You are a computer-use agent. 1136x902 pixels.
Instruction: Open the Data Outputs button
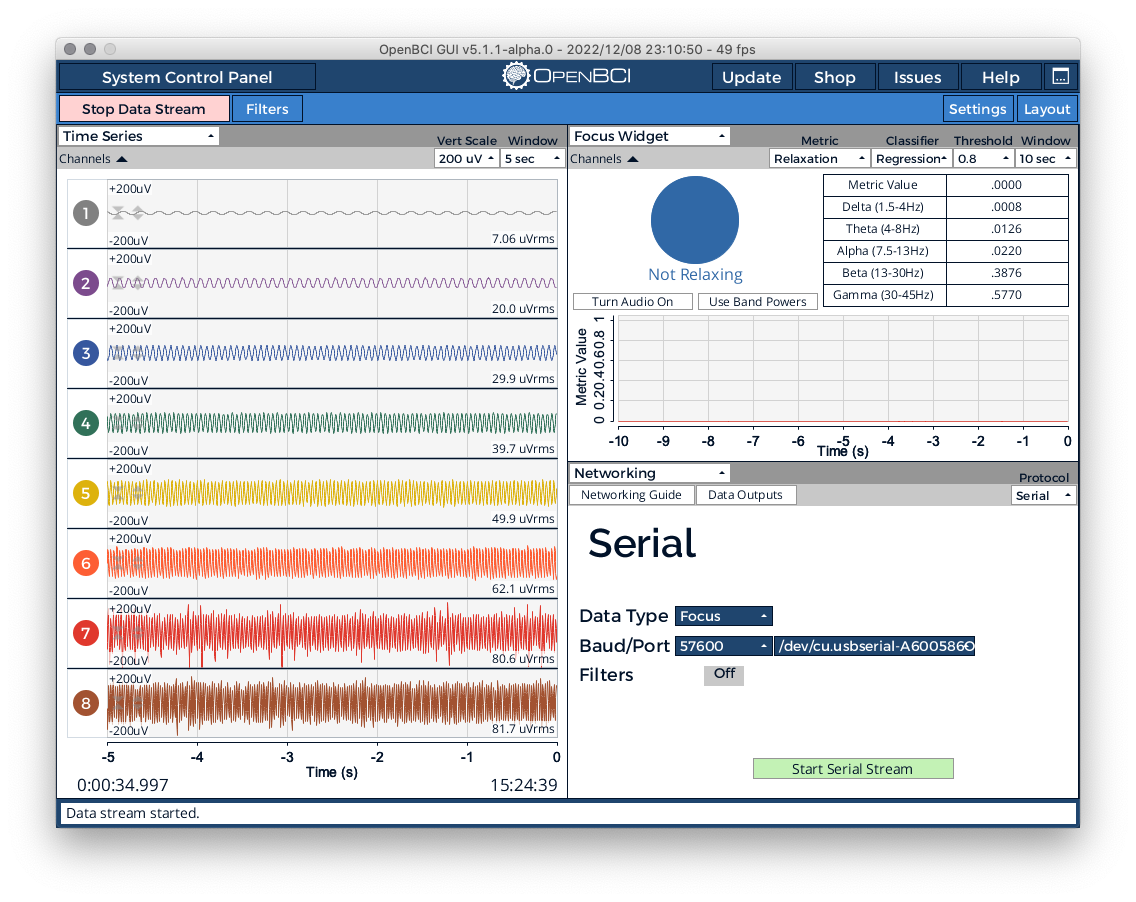[x=745, y=495]
